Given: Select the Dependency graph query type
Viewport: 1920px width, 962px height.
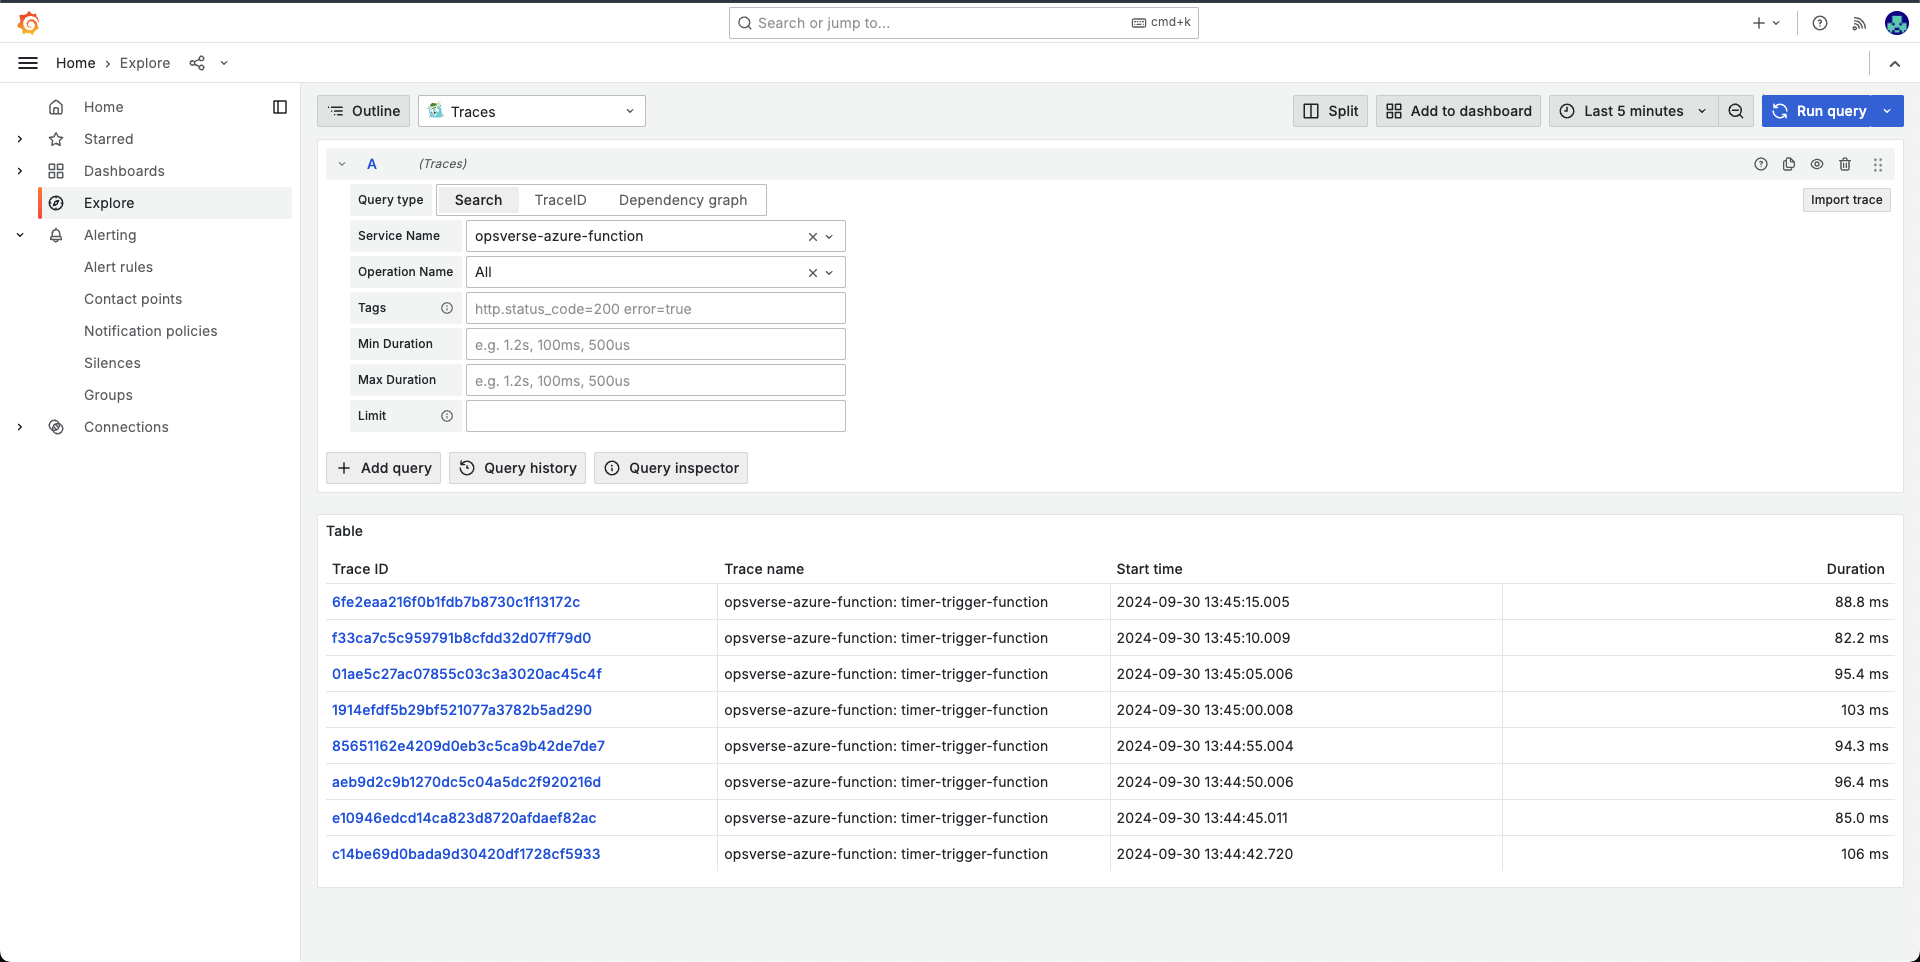Looking at the screenshot, I should [x=683, y=200].
